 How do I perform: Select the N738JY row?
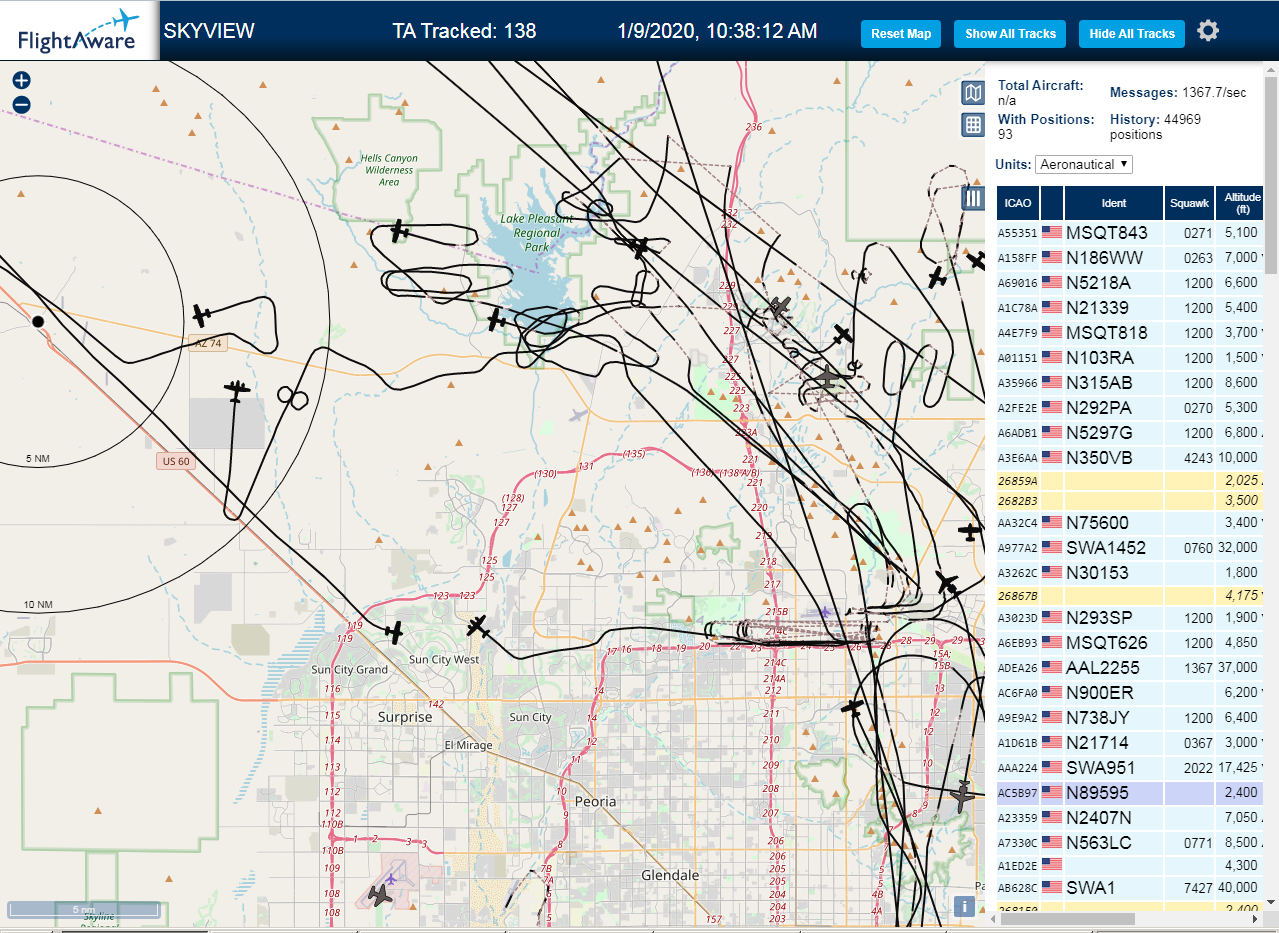(1130, 717)
